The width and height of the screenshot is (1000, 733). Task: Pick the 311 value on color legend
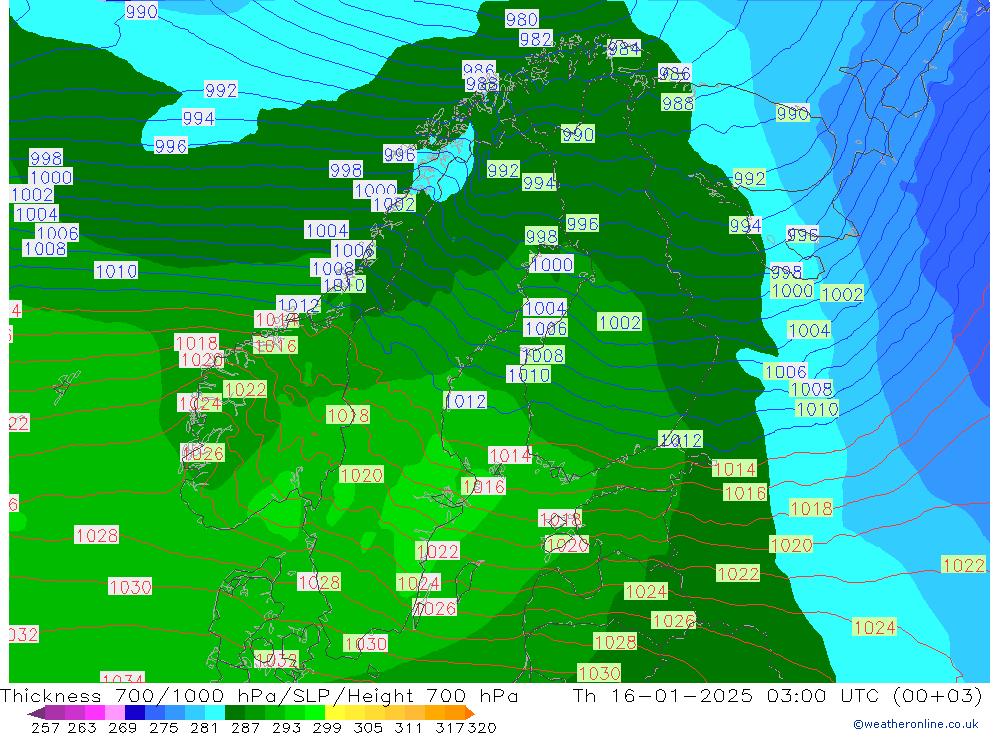(x=408, y=727)
